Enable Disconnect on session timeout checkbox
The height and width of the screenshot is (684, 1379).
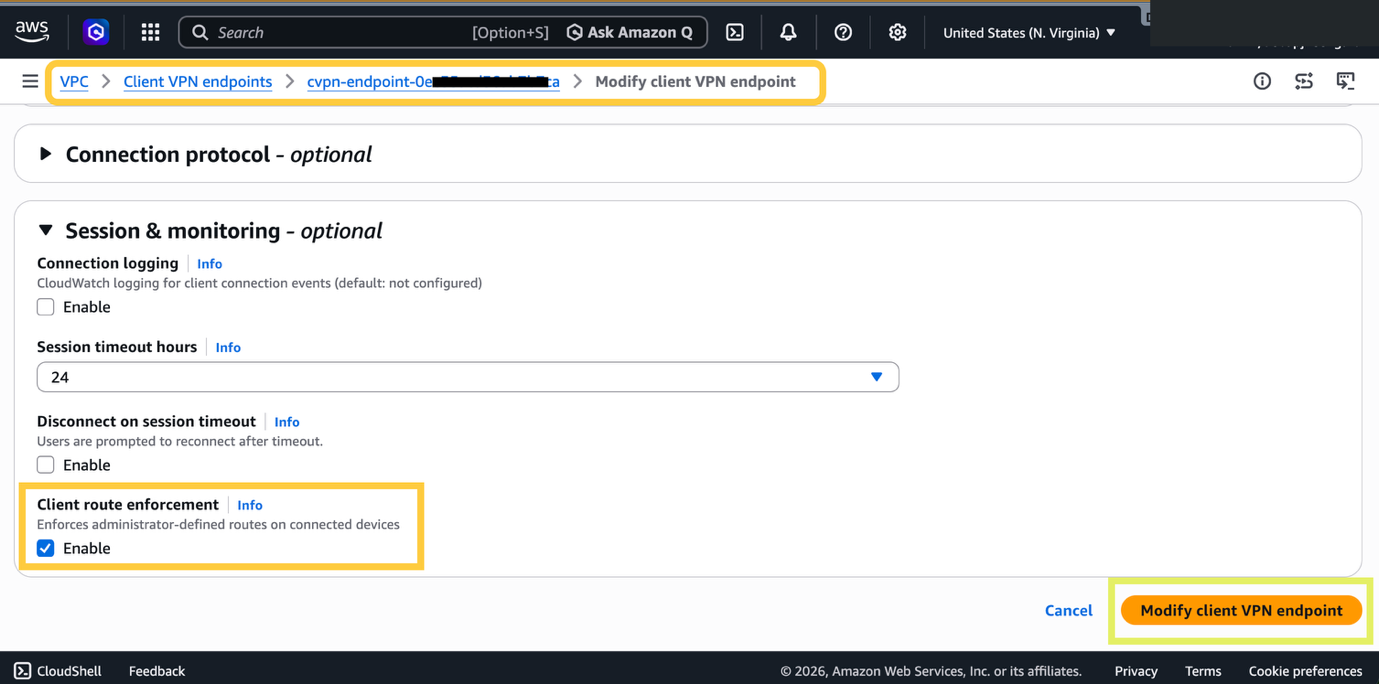[x=46, y=465]
